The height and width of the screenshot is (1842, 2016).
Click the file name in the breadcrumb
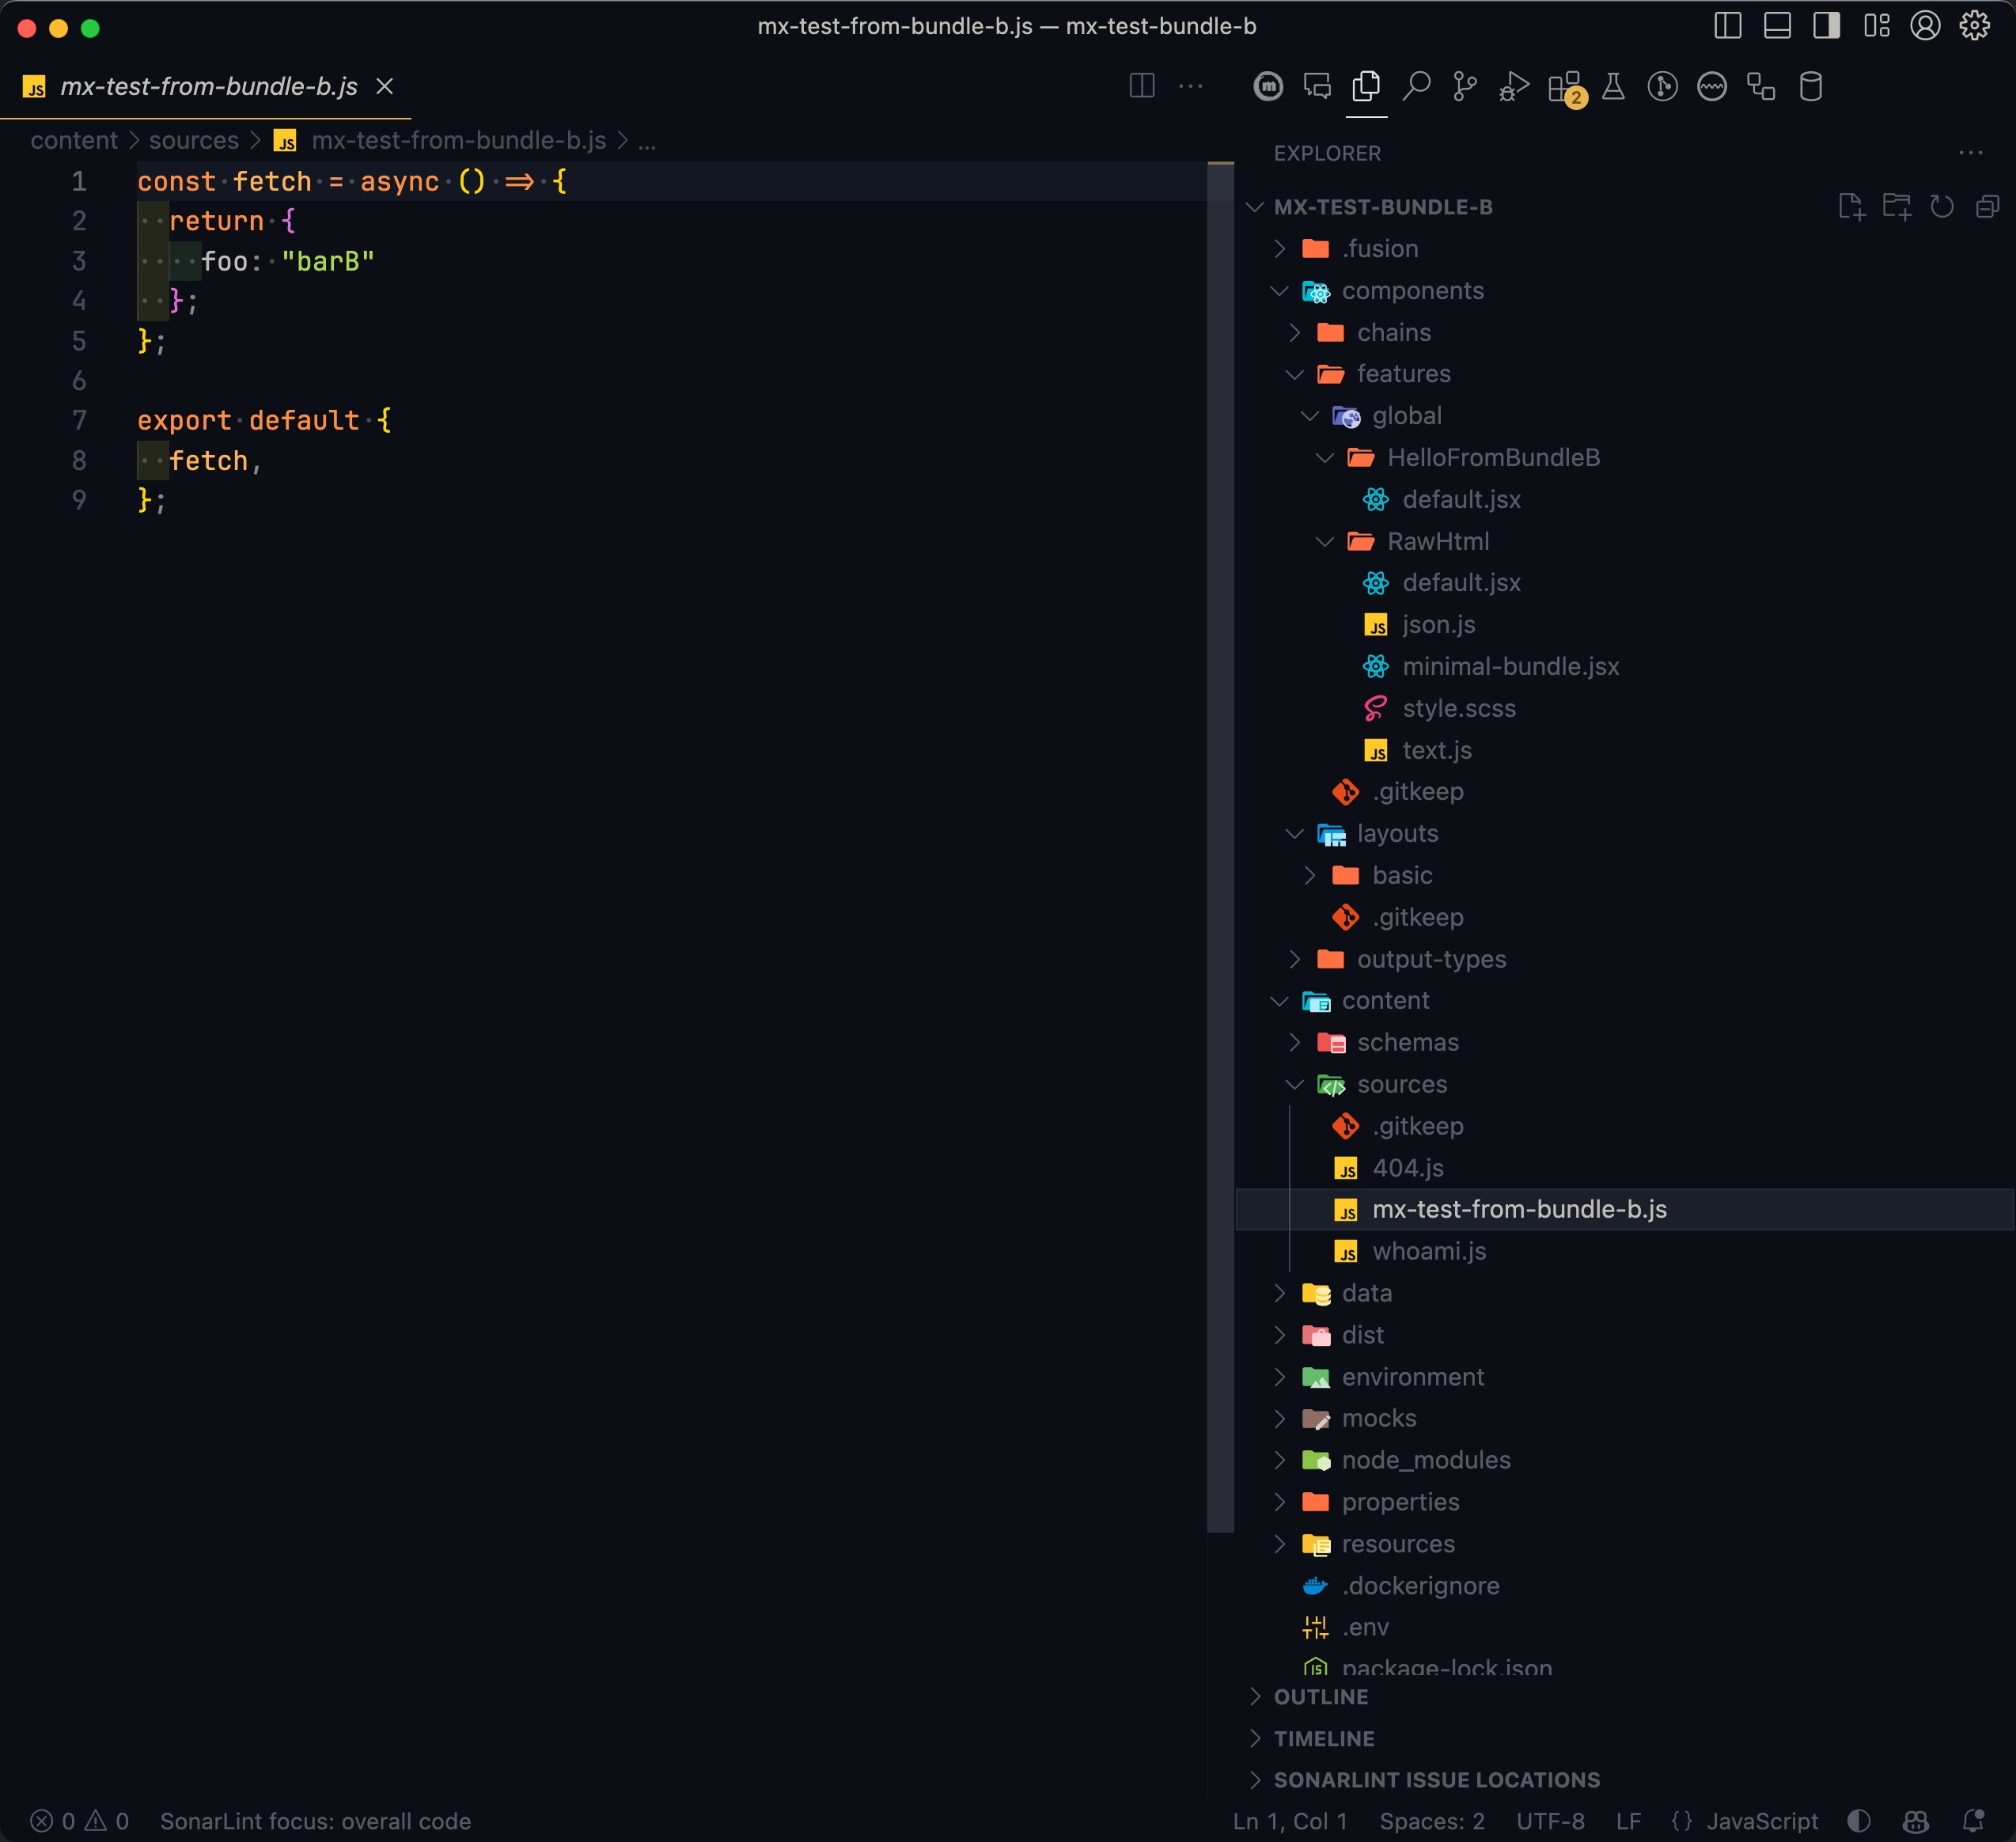point(458,140)
